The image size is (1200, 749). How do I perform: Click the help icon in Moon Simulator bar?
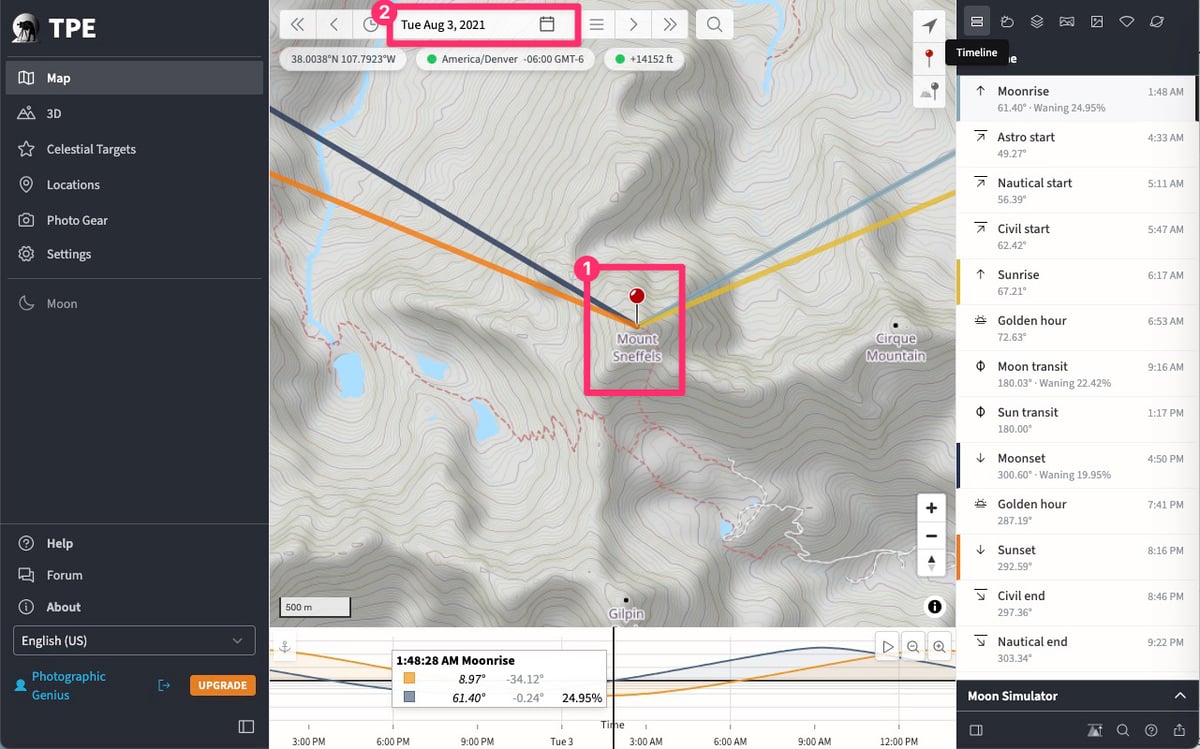pos(1151,730)
